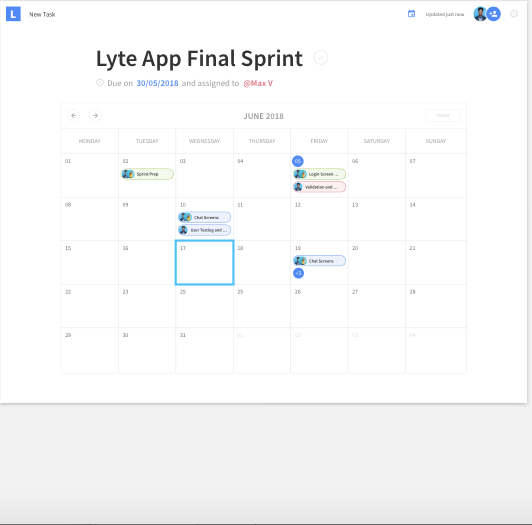Open the Login Screen event on the 05

tap(319, 174)
